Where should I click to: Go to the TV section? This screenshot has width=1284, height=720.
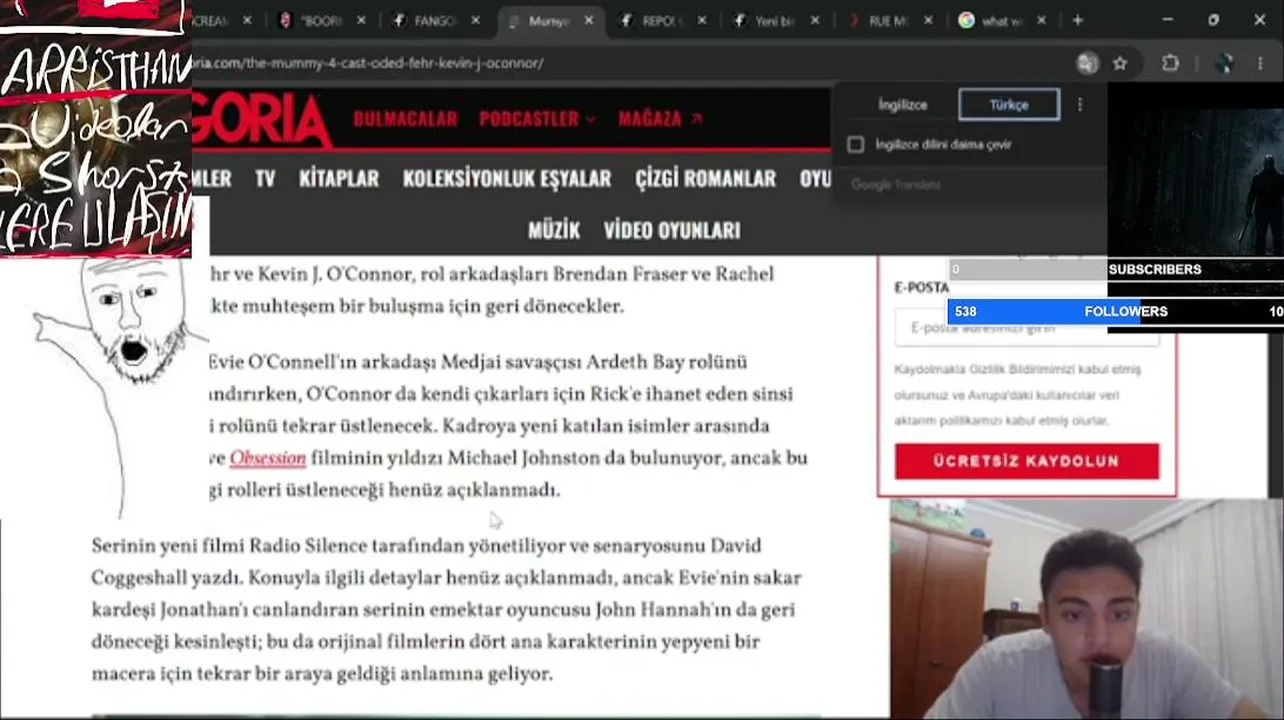(x=265, y=179)
